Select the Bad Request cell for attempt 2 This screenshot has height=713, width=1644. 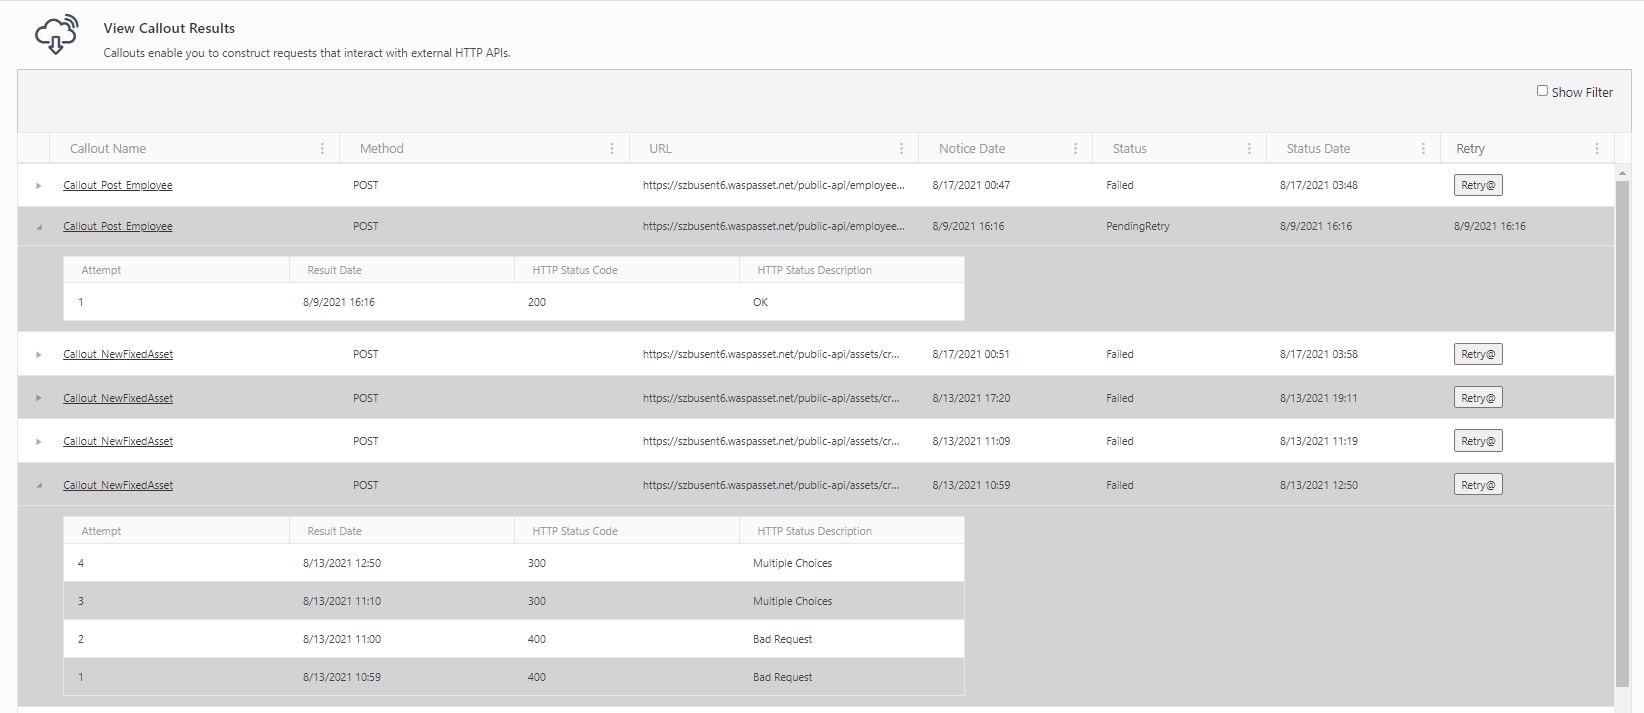[x=782, y=639]
